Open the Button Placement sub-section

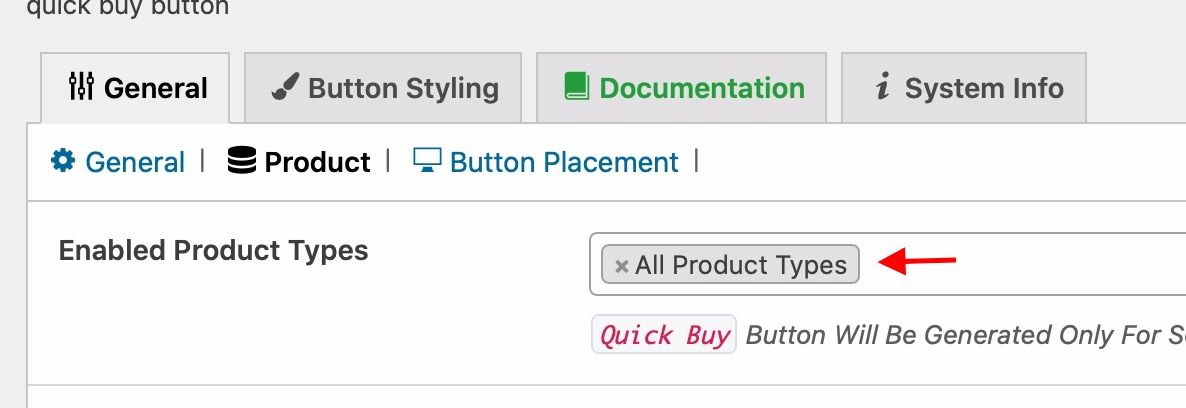click(564, 162)
